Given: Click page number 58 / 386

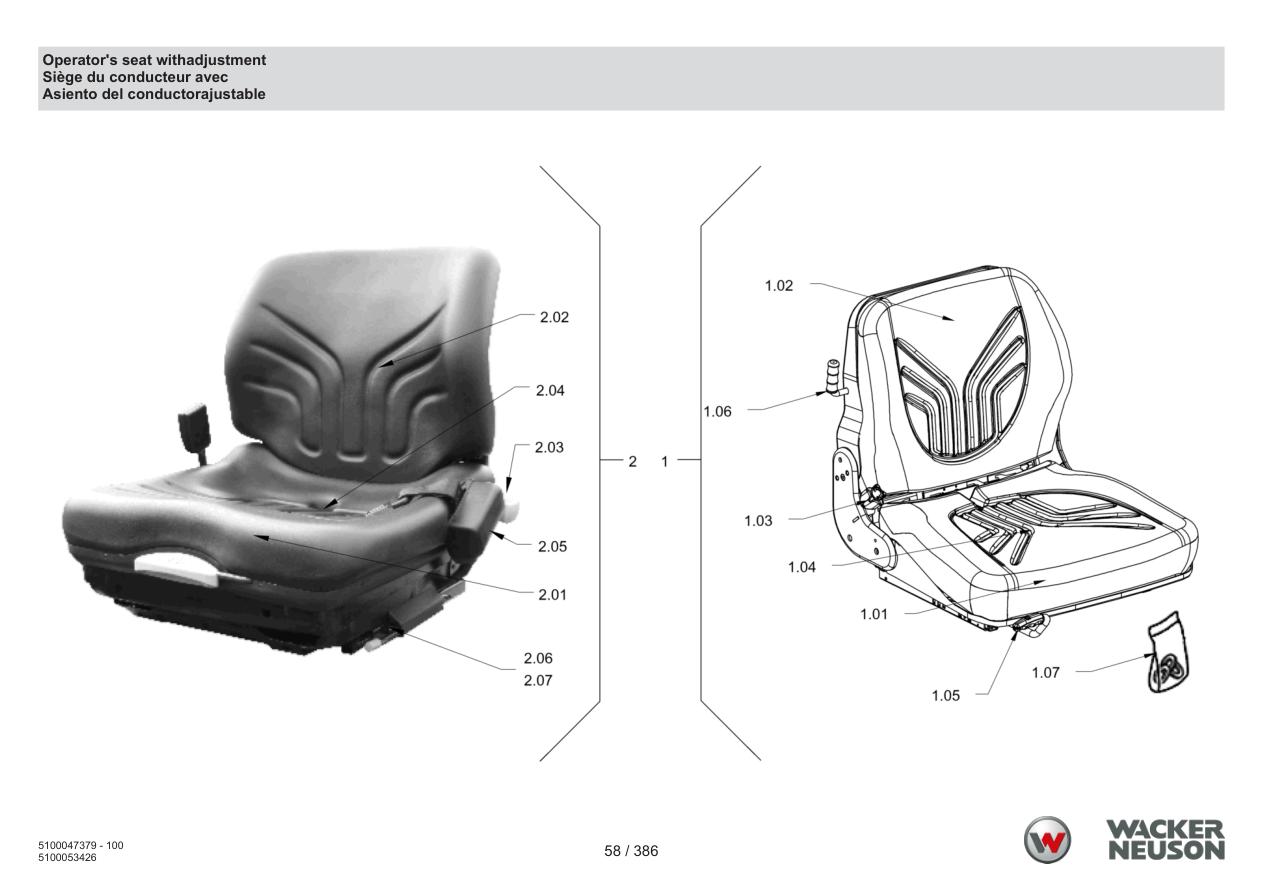Looking at the screenshot, I should click(x=631, y=852).
